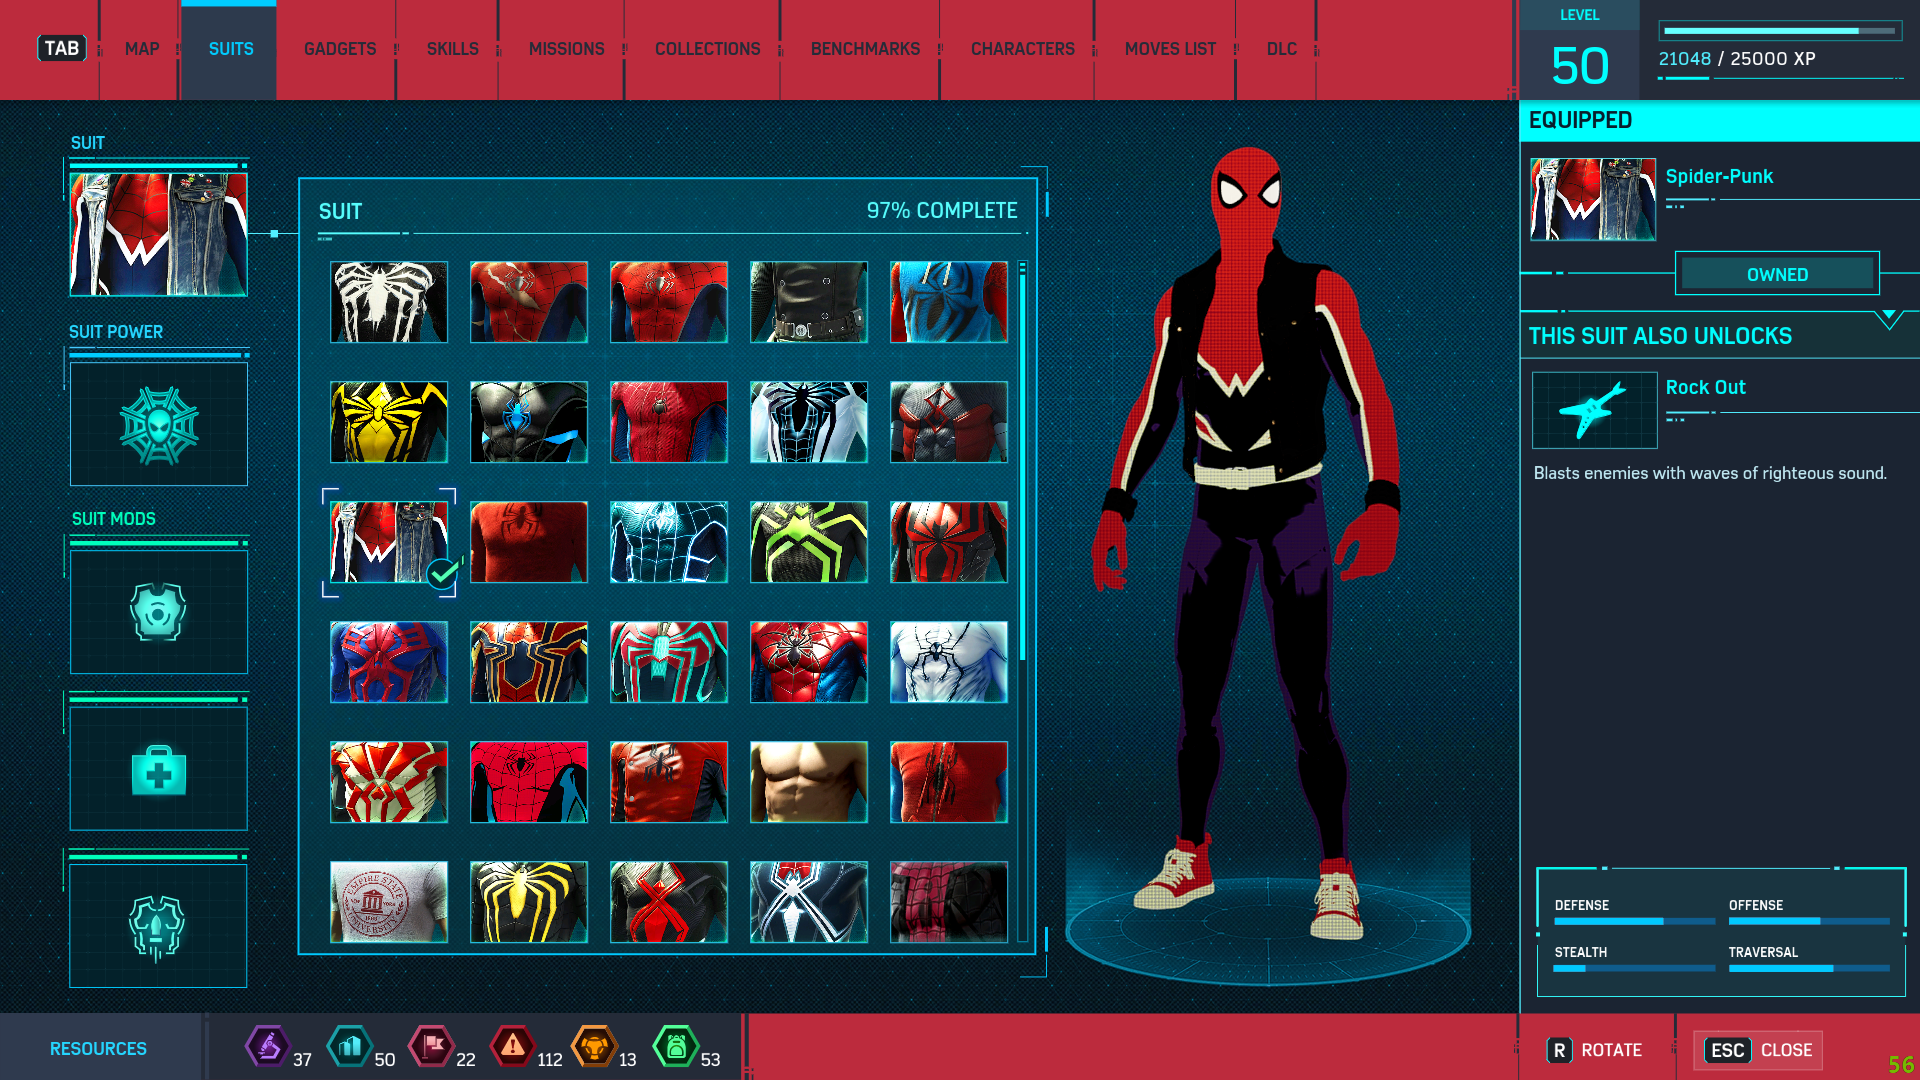Viewport: 1920px width, 1080px height.
Task: Click the red crime token warning icon
Action: click(x=512, y=1047)
